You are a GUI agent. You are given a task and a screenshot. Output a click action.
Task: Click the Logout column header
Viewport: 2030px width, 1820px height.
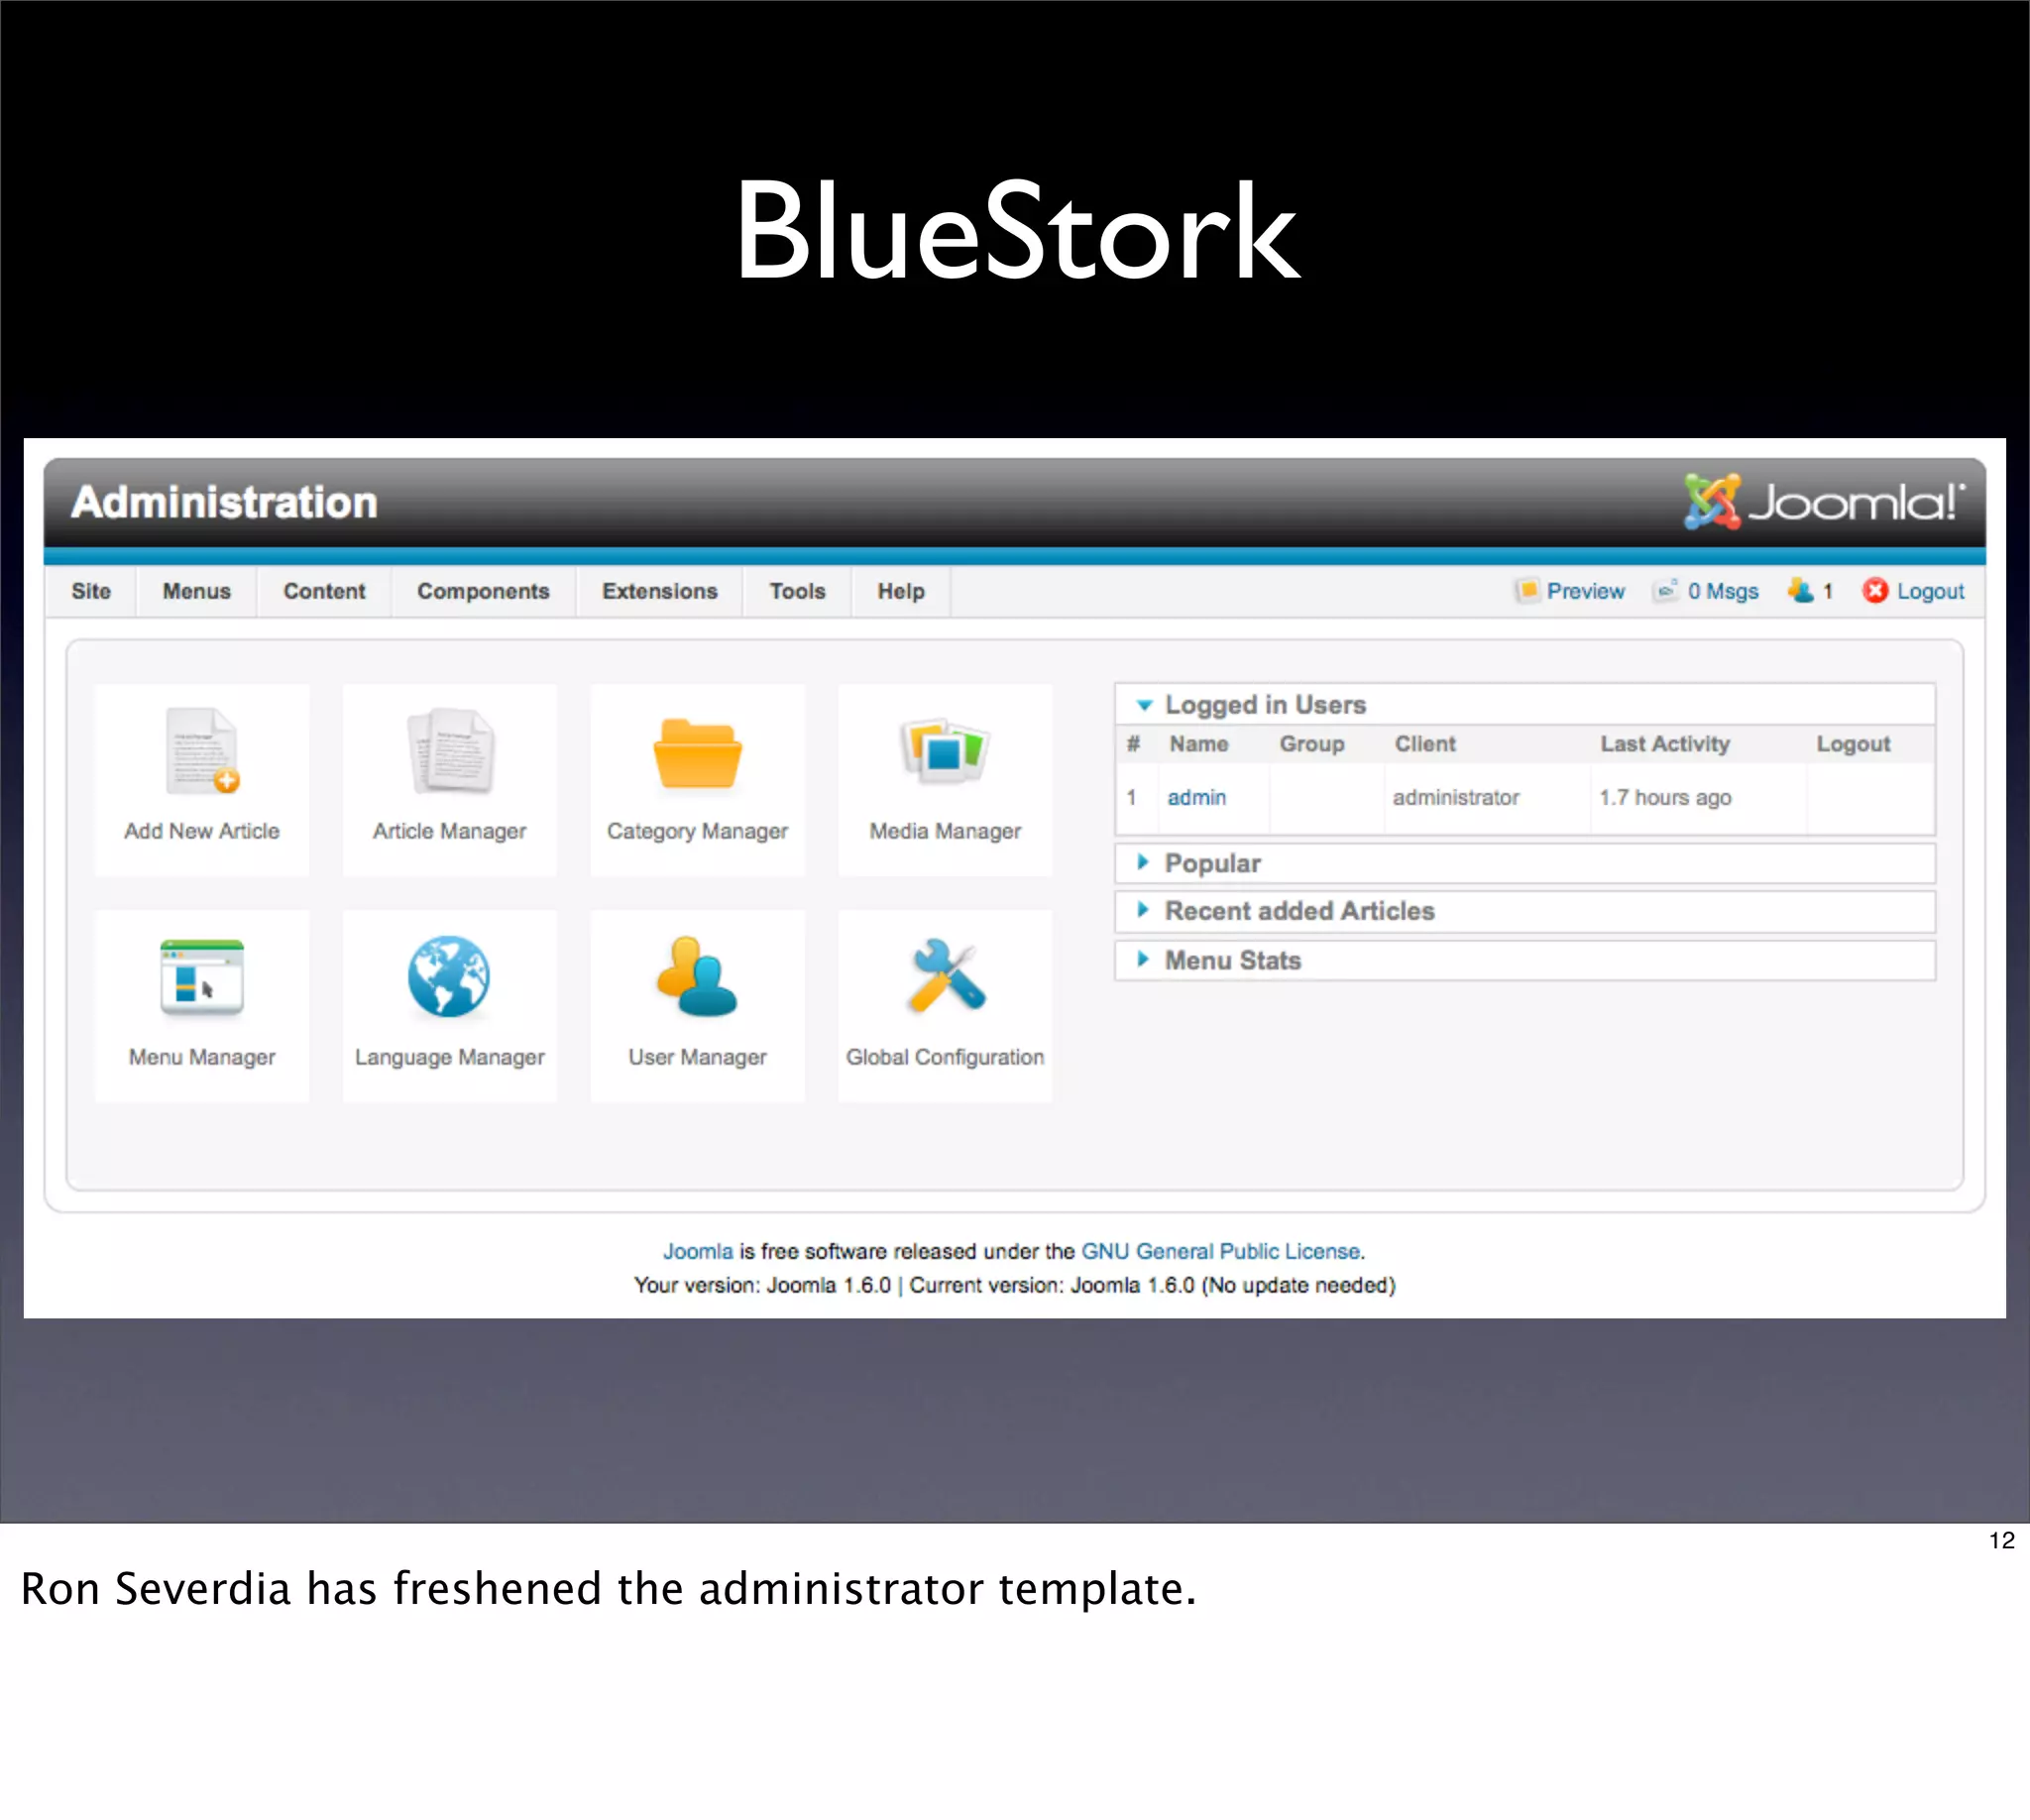(x=1853, y=744)
